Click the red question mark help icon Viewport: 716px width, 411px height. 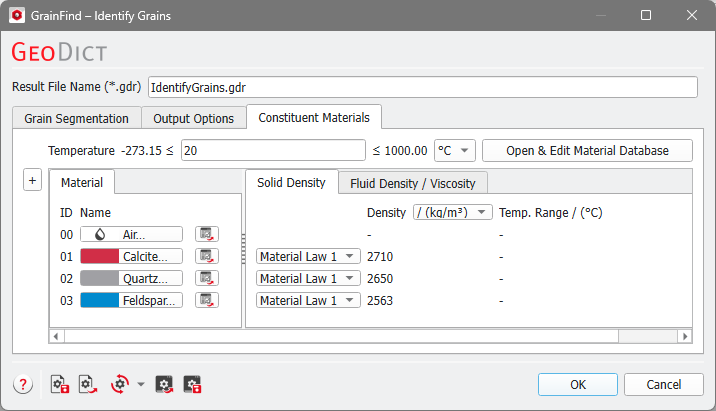coord(23,385)
